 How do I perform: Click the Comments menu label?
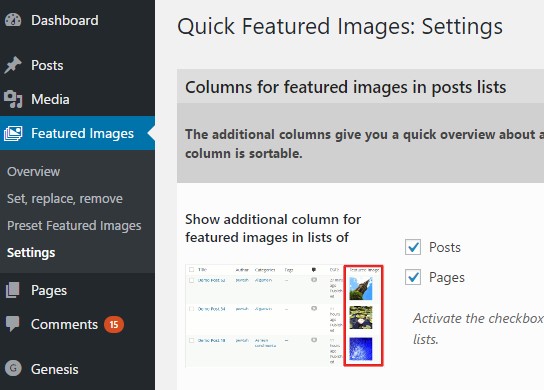point(65,324)
